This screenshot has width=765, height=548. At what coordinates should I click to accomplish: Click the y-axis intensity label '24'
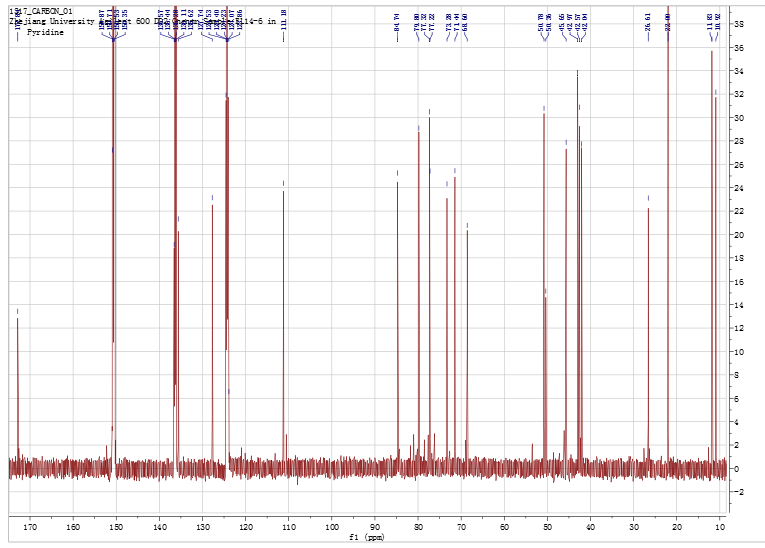coord(739,188)
